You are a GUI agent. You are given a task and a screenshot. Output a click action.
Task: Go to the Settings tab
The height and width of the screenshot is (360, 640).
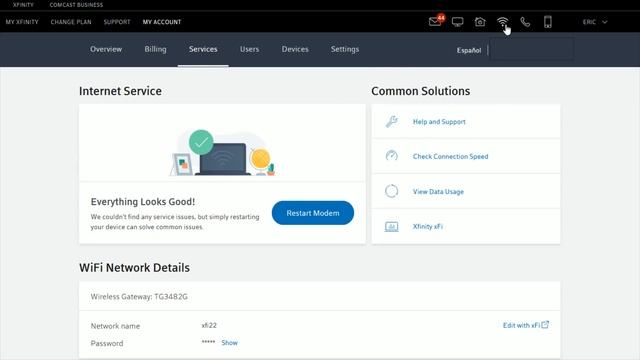click(345, 49)
